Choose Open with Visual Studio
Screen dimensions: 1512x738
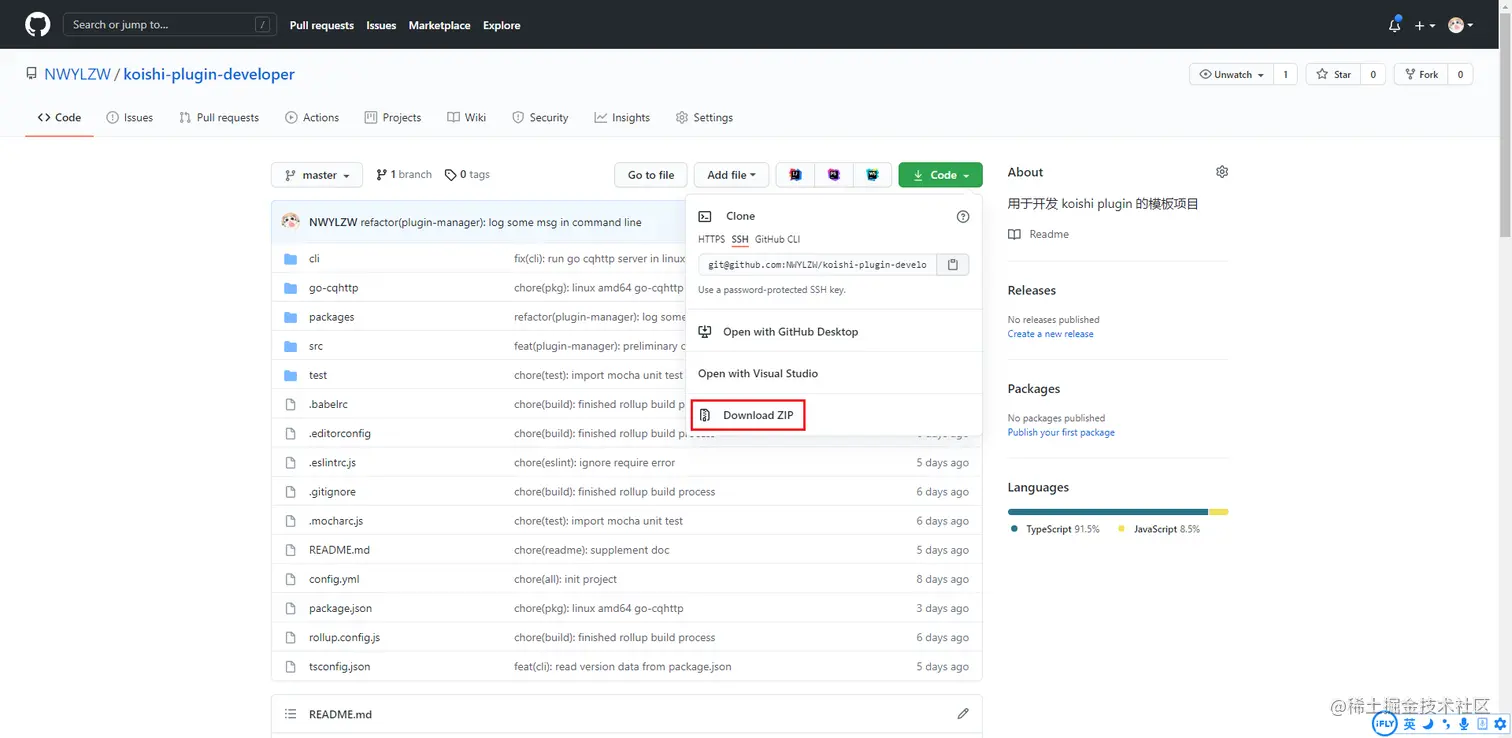tap(834, 374)
